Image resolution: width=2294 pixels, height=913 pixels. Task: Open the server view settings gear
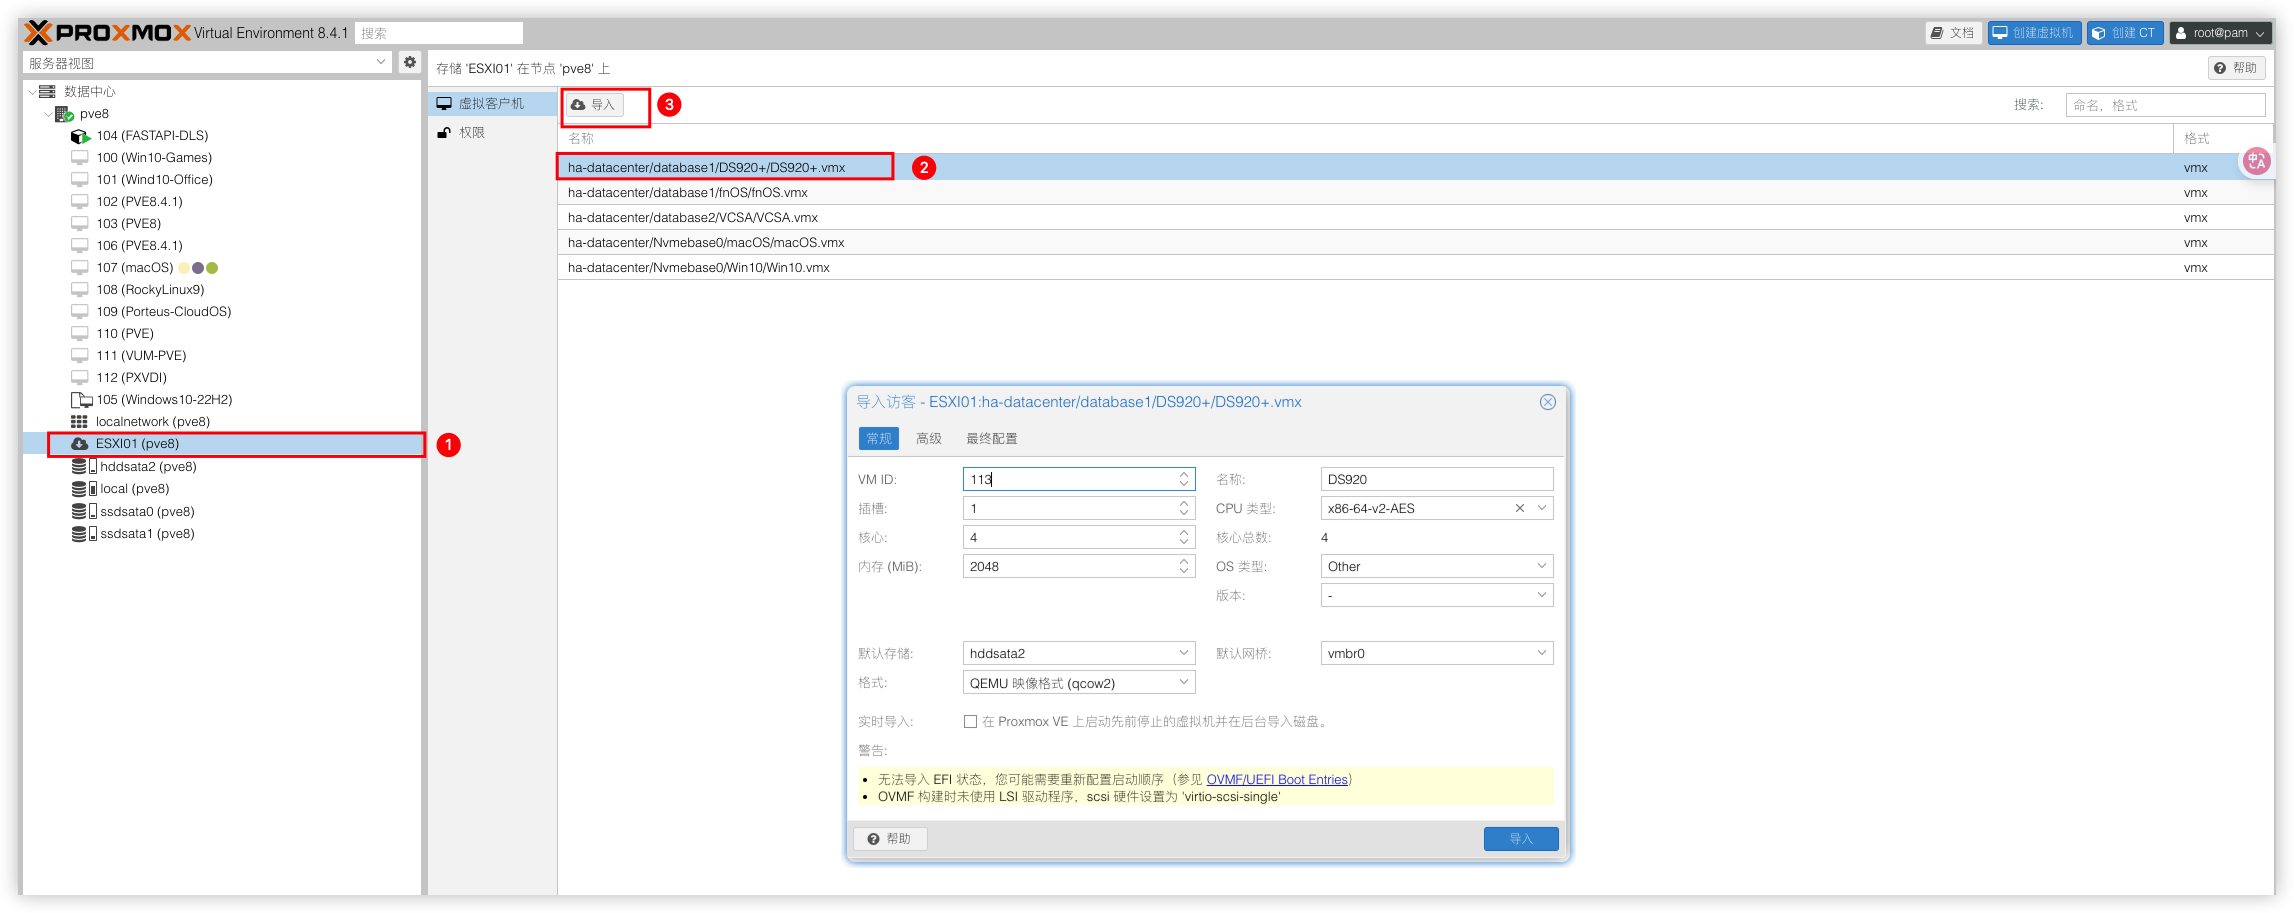[409, 62]
